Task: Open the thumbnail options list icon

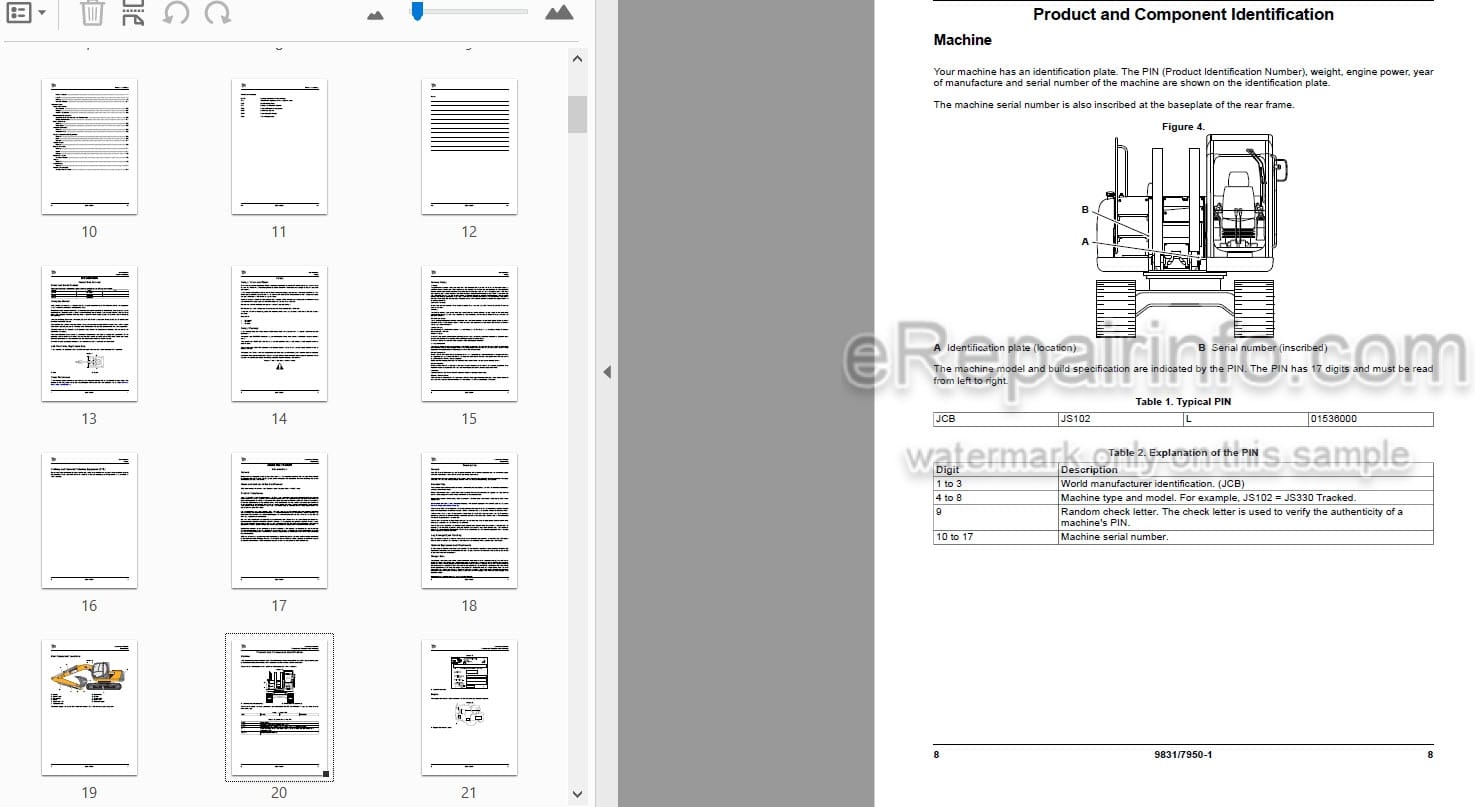Action: pos(19,13)
